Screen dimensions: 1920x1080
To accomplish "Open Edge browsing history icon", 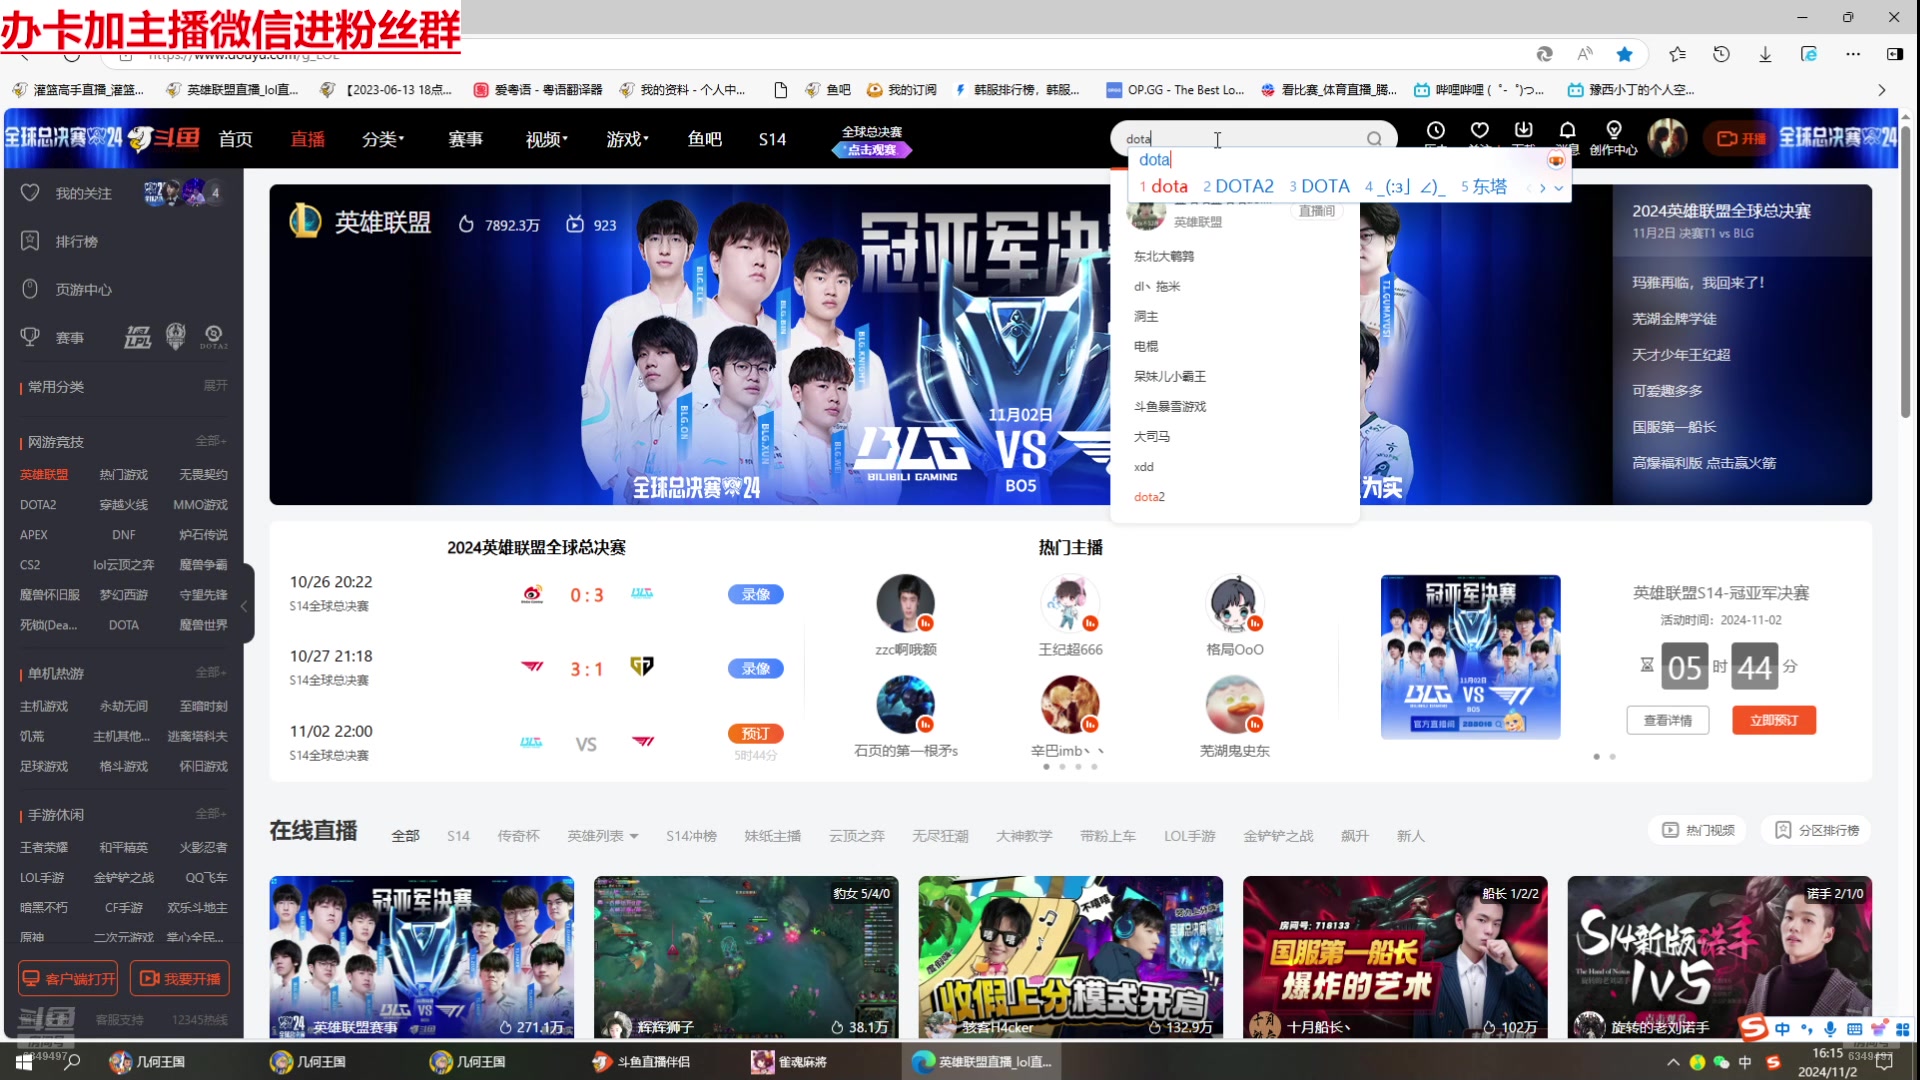I will [1721, 54].
